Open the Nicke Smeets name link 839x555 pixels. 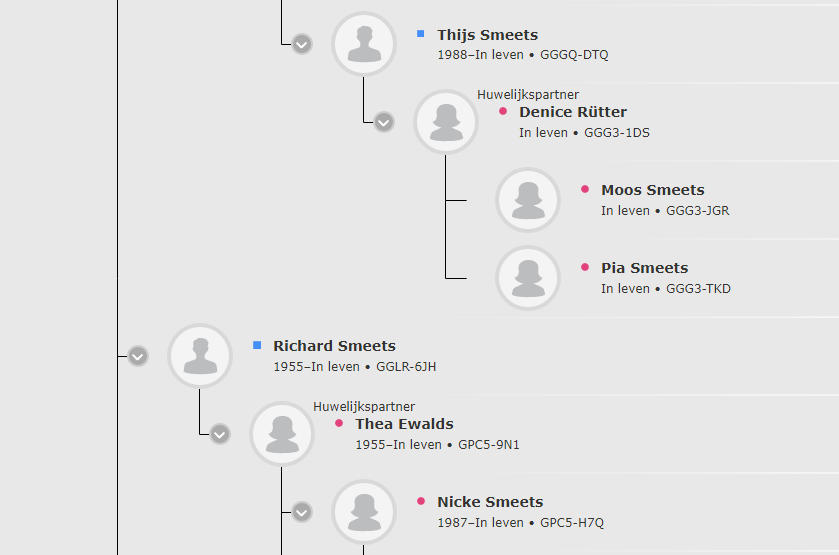[490, 502]
